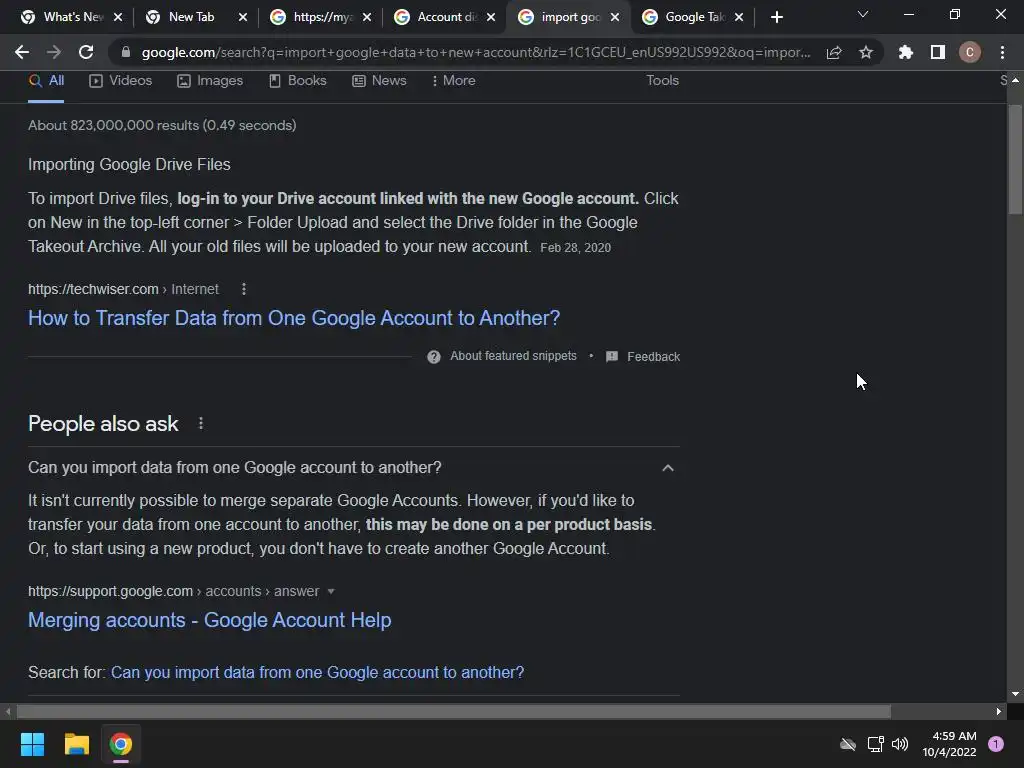Open network status tray icon
This screenshot has height=768, width=1024.
click(x=875, y=744)
